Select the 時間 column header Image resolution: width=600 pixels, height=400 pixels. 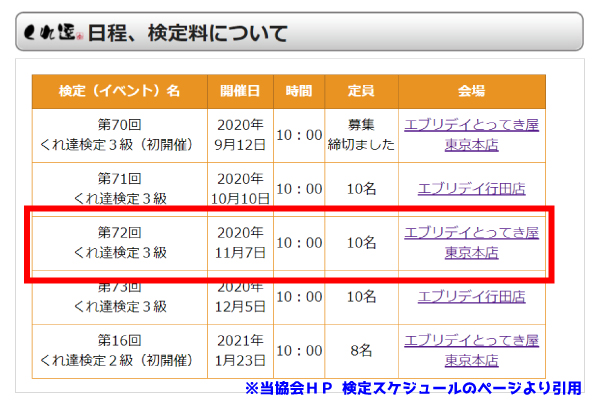tap(298, 91)
